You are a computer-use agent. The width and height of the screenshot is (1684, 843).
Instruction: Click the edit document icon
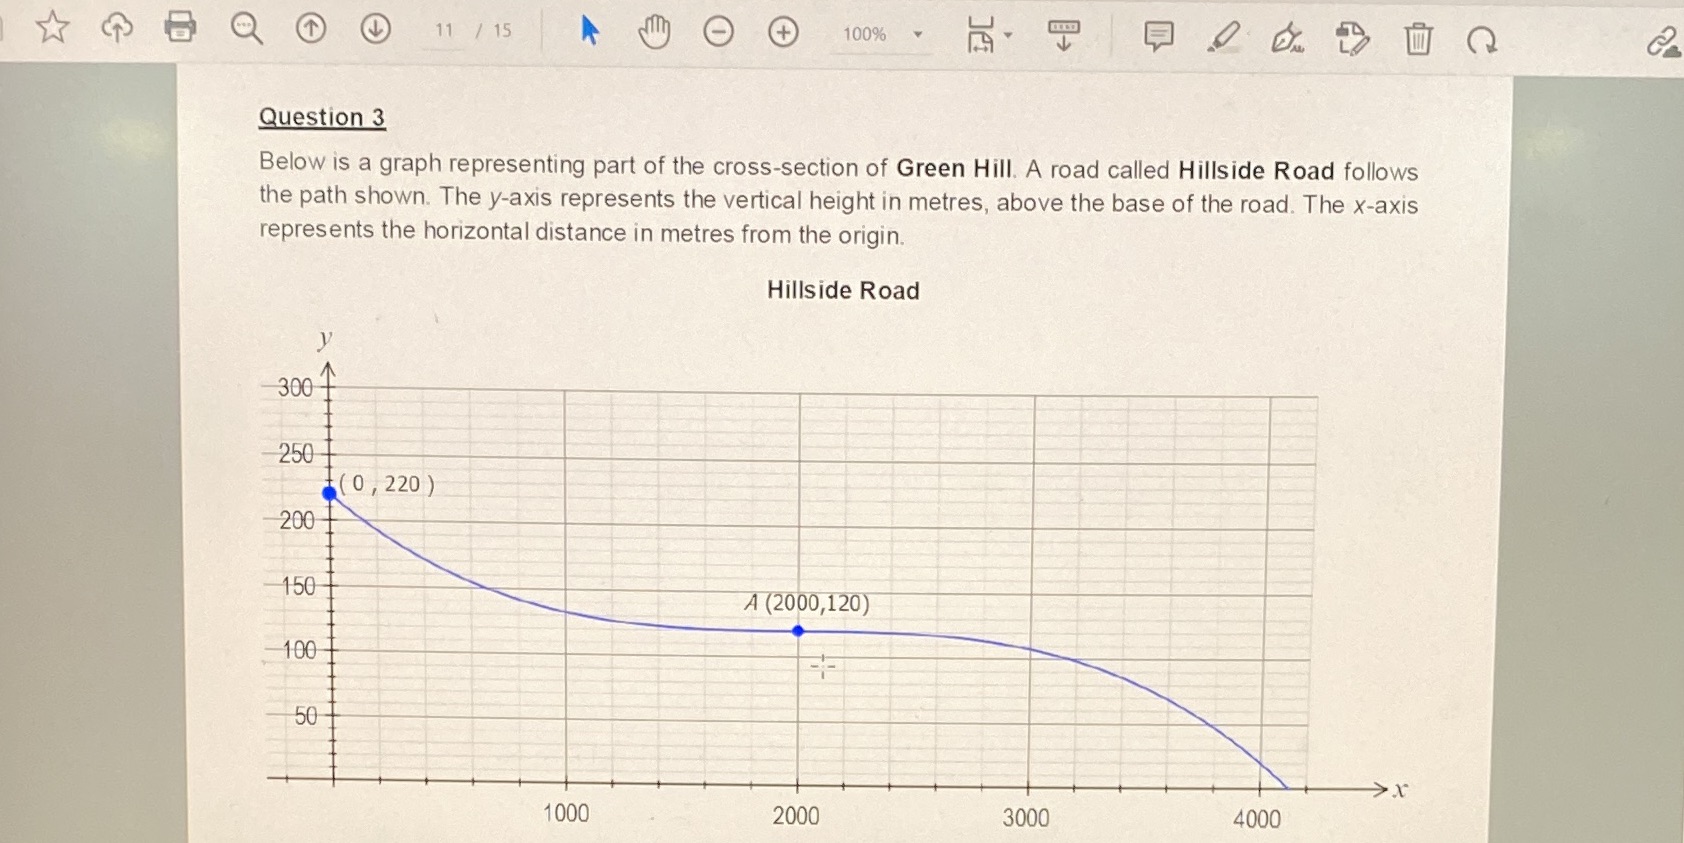[x=1352, y=39]
